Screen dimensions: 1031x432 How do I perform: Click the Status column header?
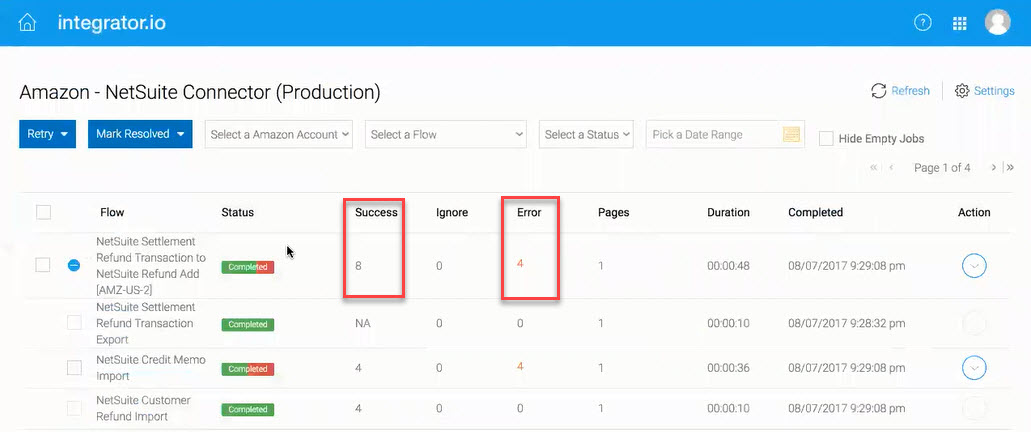tap(237, 212)
